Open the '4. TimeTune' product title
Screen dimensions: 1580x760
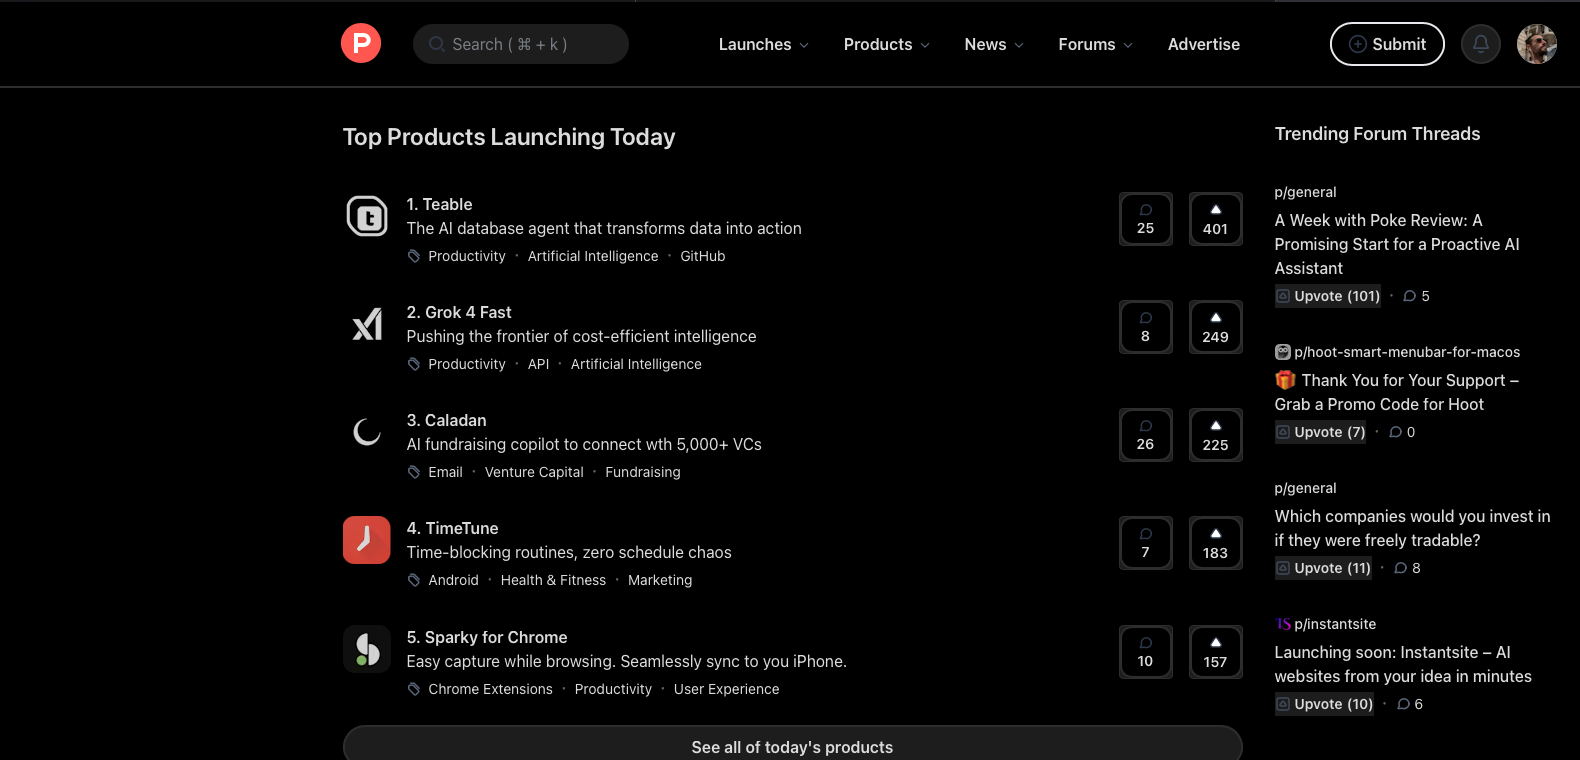coord(452,528)
